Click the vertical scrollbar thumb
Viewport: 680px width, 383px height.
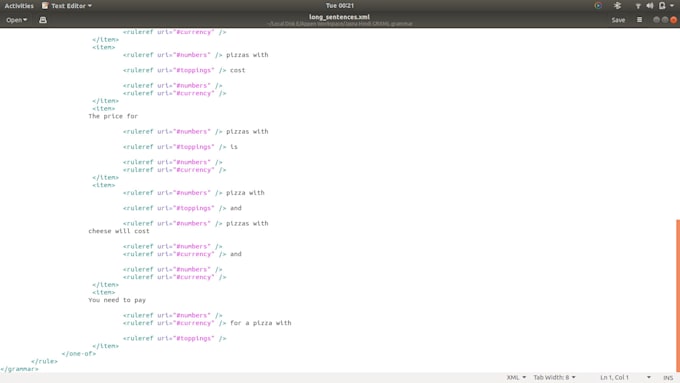click(x=677, y=295)
